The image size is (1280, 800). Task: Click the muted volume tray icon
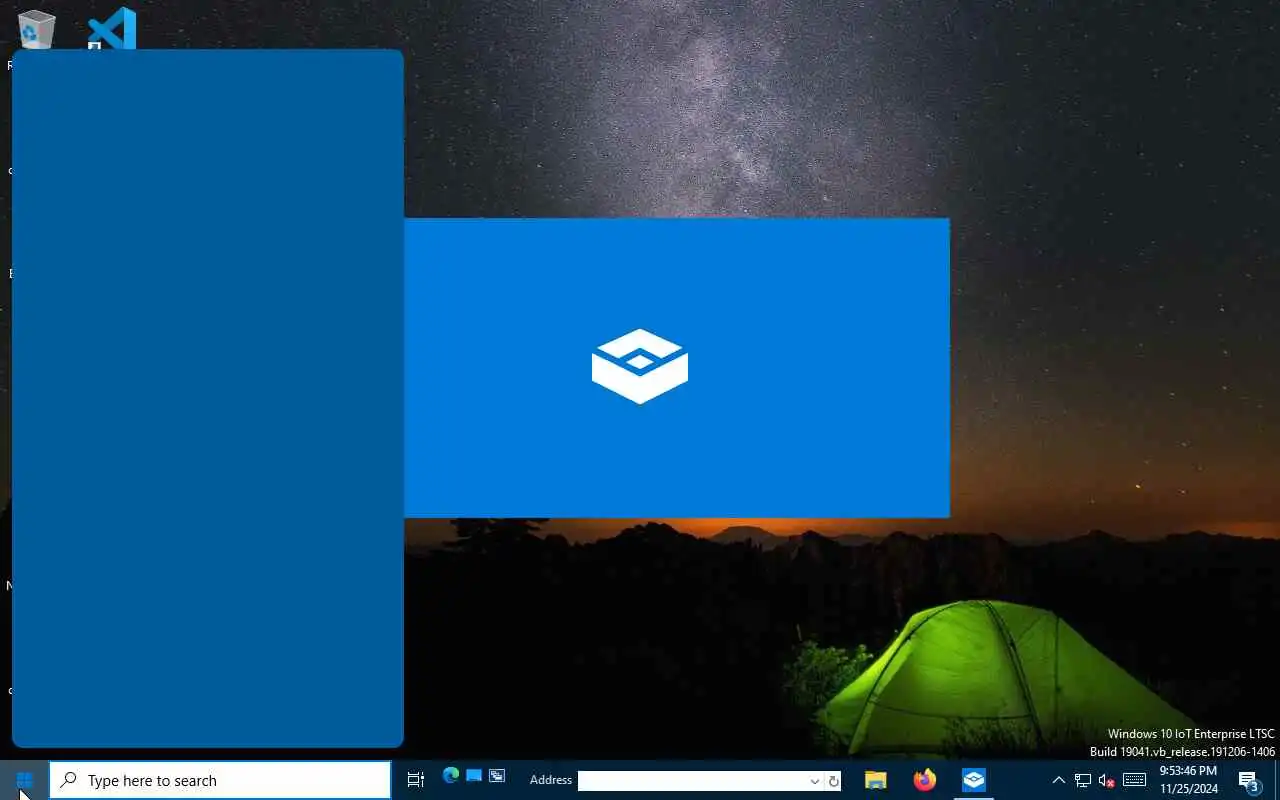pyautogui.click(x=1107, y=780)
